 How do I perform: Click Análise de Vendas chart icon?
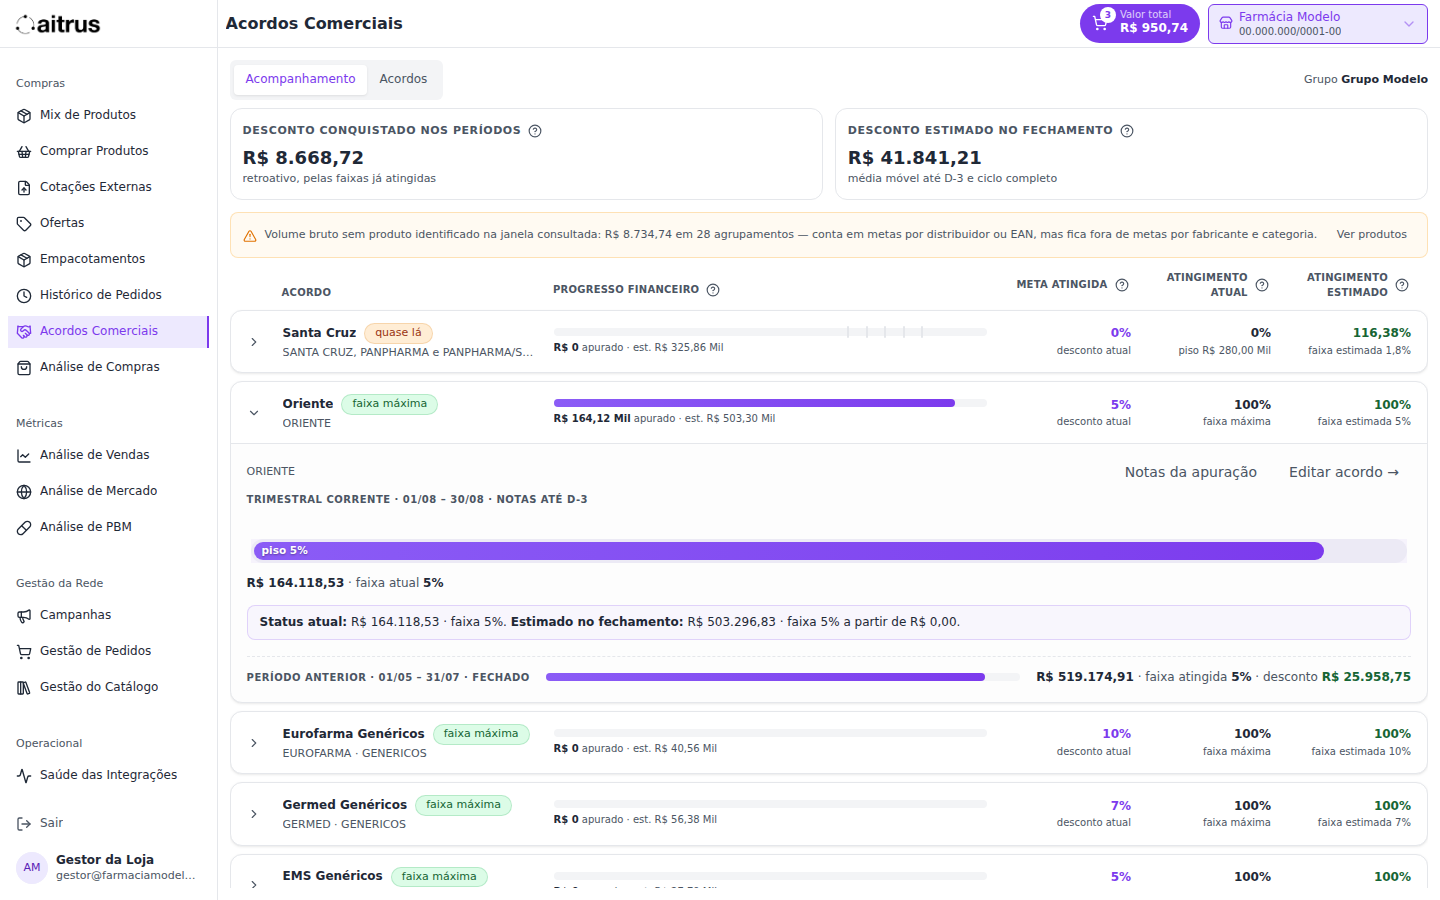pyautogui.click(x=24, y=456)
